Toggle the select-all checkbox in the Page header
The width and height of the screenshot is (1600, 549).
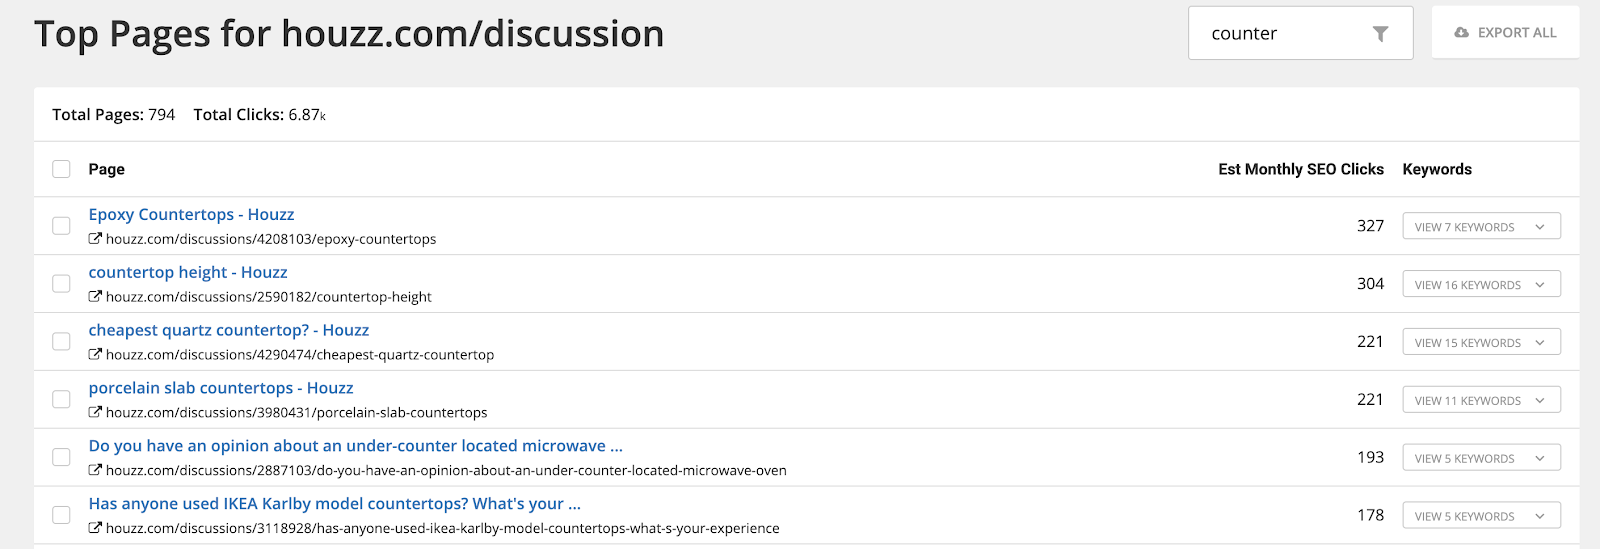[x=61, y=169]
